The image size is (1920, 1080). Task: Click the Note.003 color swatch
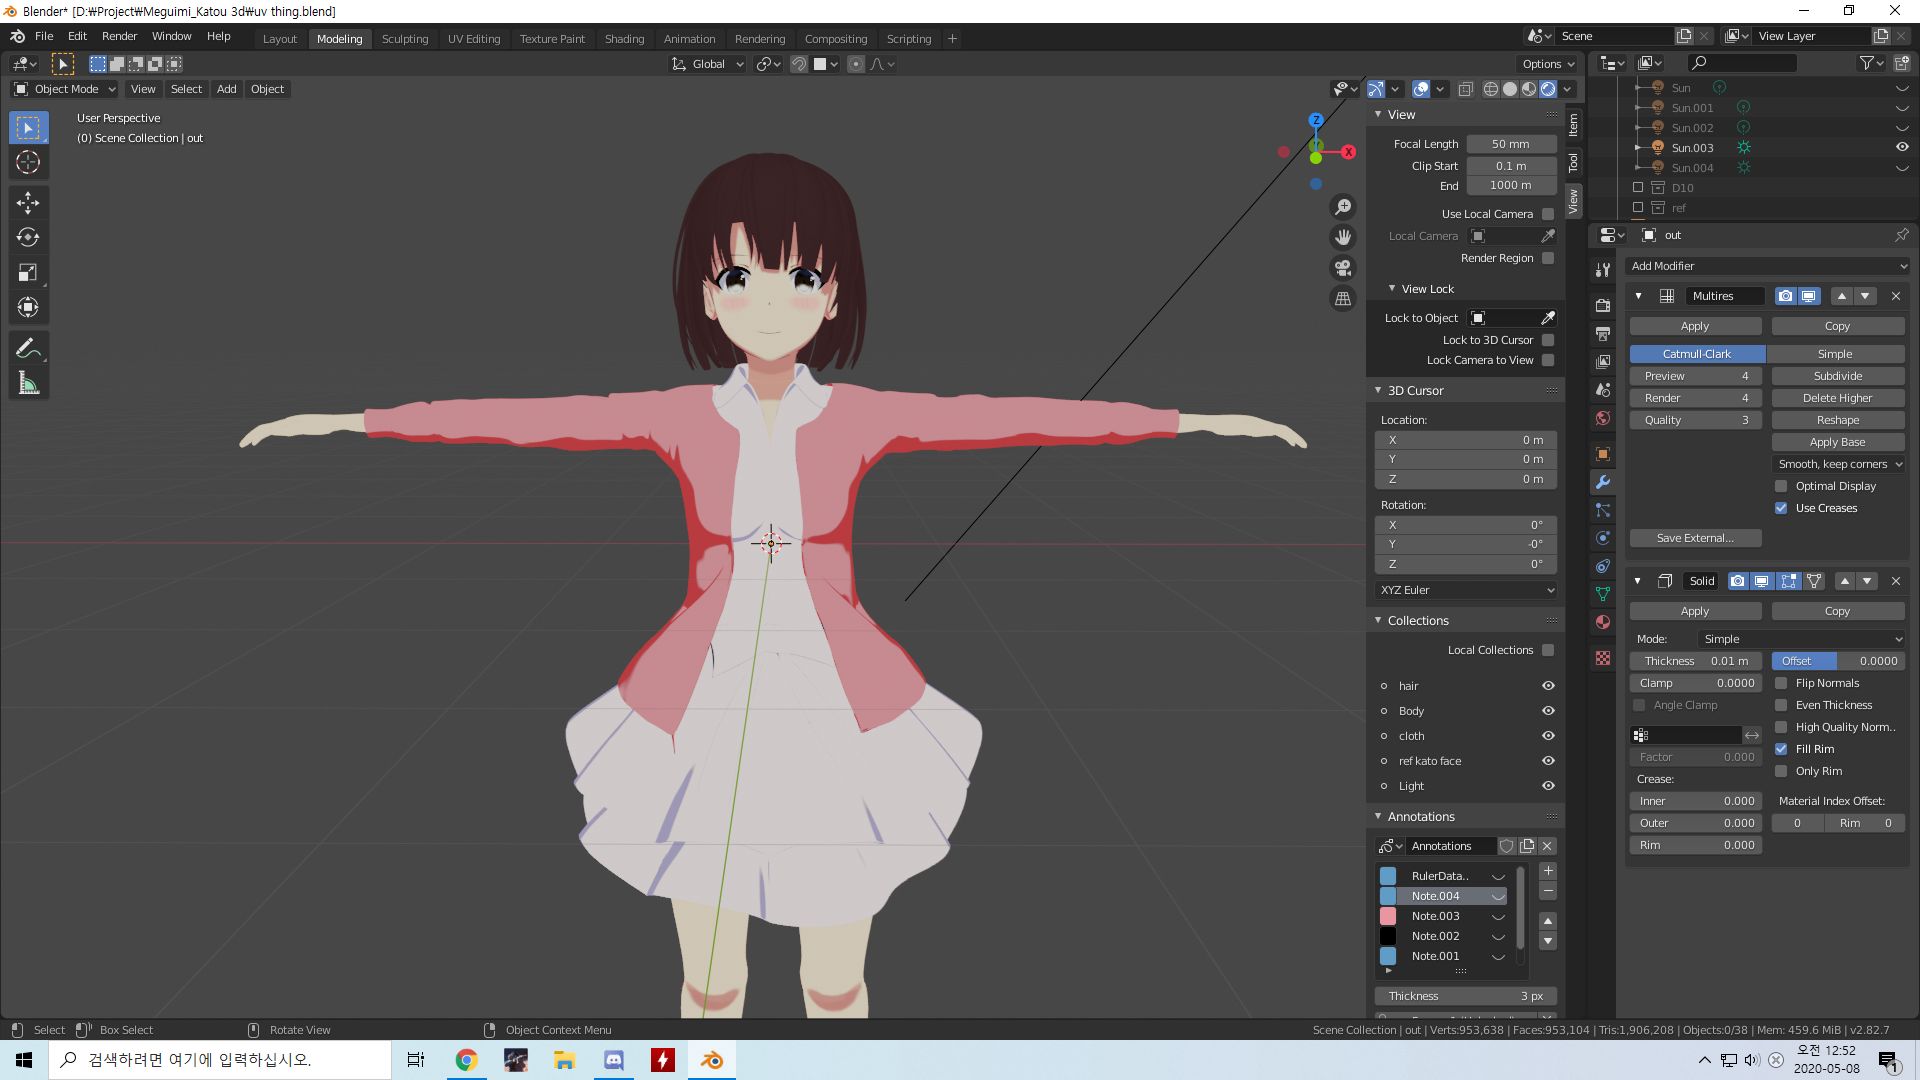[1387, 916]
